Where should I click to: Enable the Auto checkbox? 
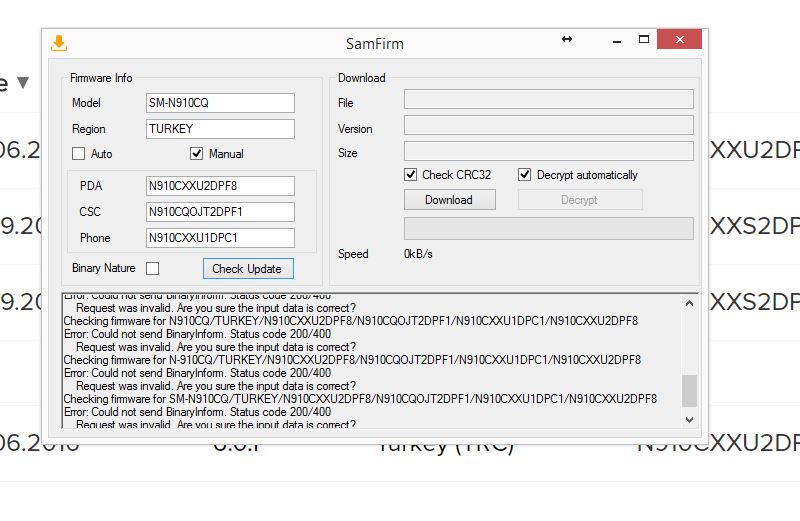(x=79, y=154)
